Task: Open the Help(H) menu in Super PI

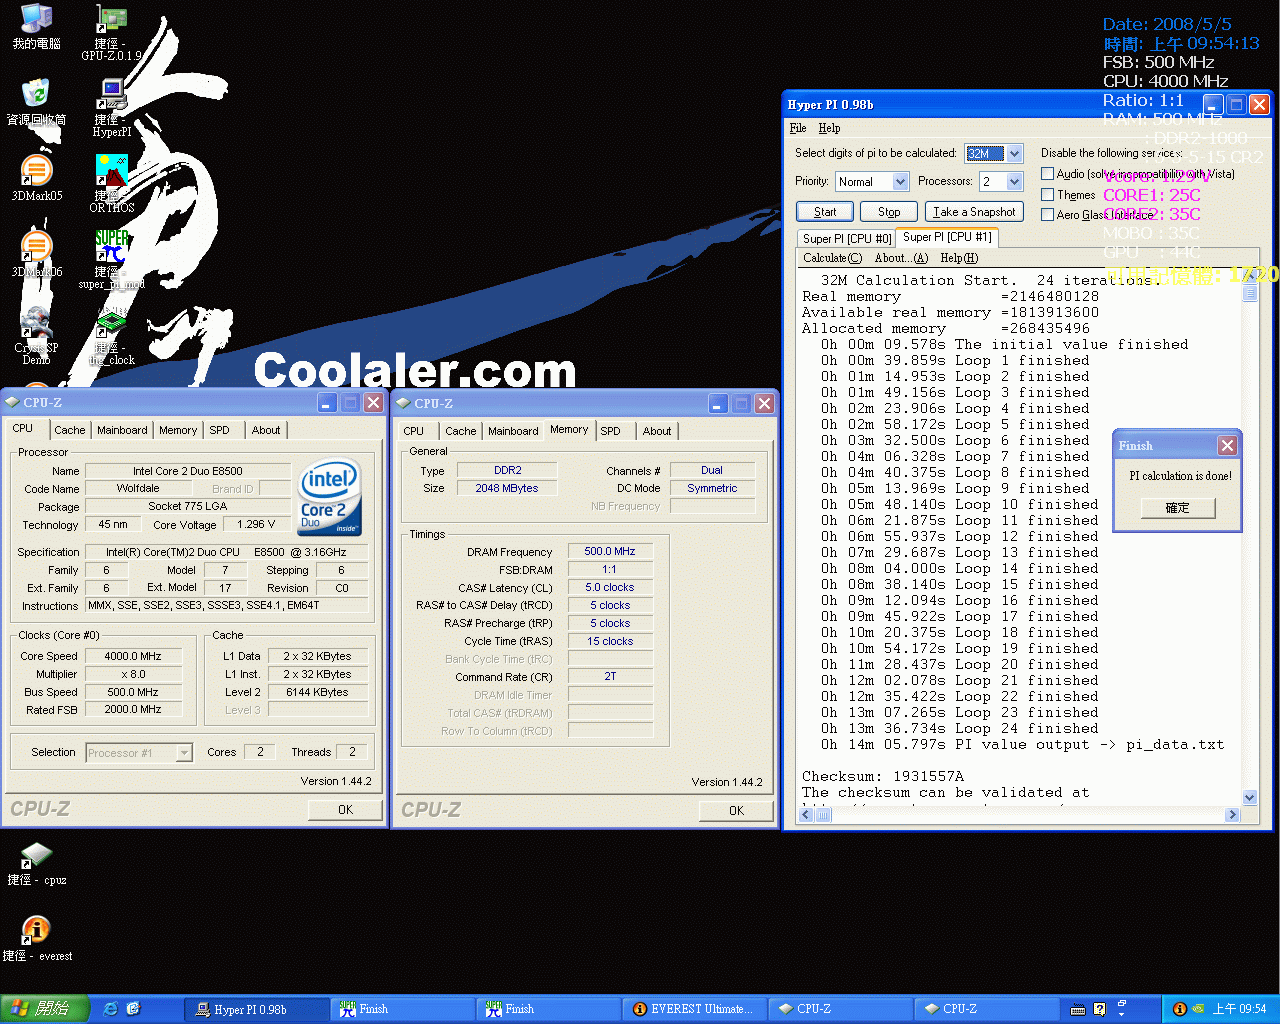Action: pyautogui.click(x=959, y=258)
